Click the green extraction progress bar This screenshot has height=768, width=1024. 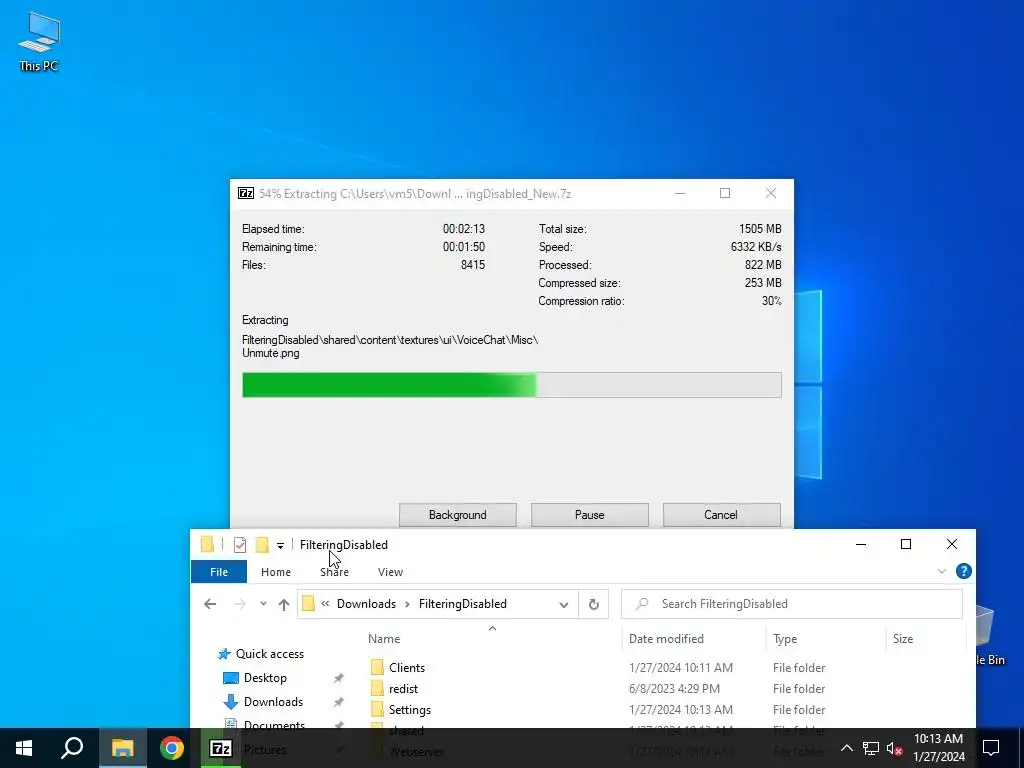tap(511, 385)
